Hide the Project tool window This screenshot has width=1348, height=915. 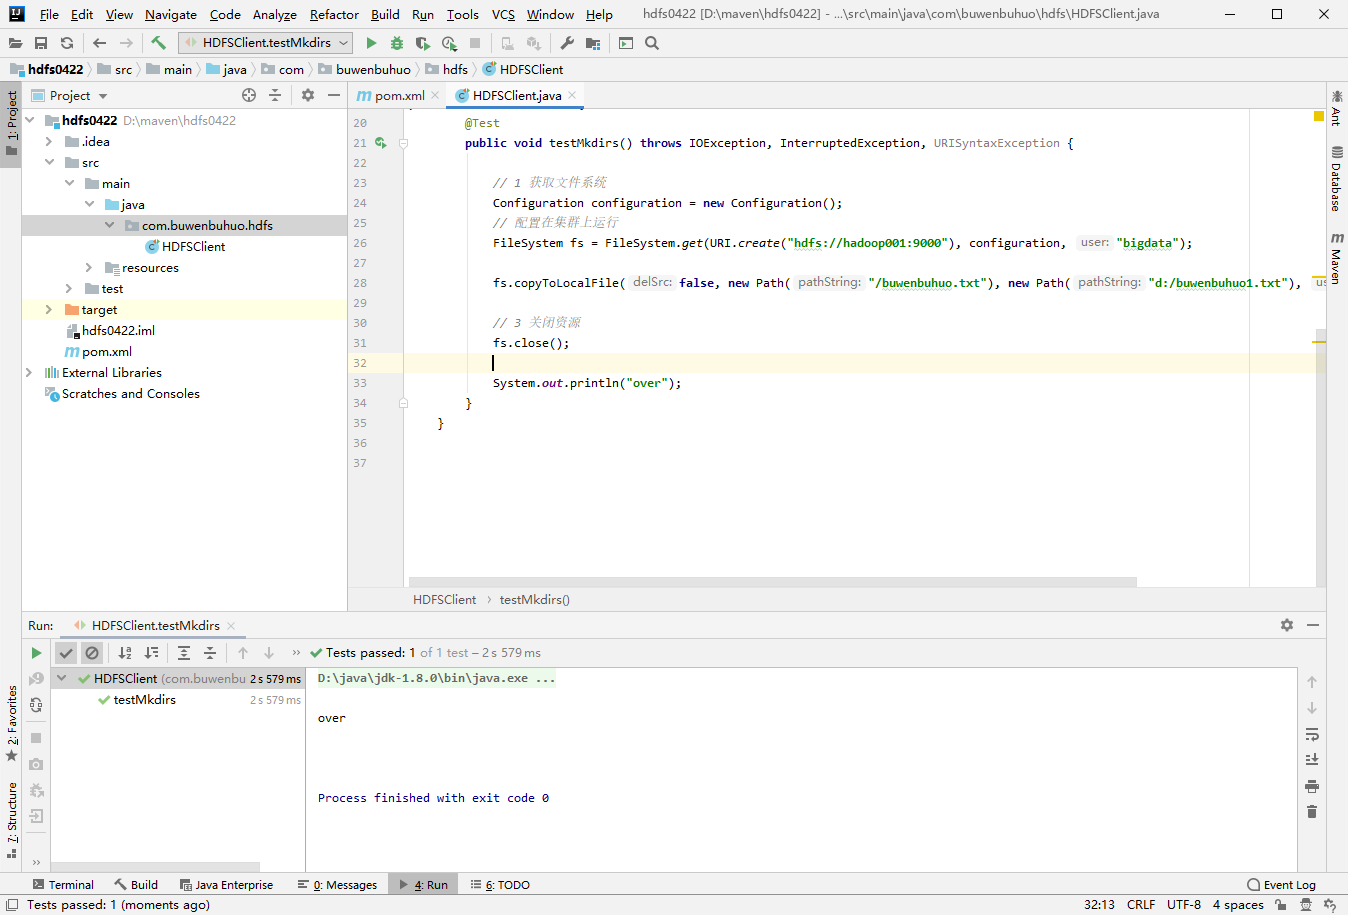tap(334, 95)
